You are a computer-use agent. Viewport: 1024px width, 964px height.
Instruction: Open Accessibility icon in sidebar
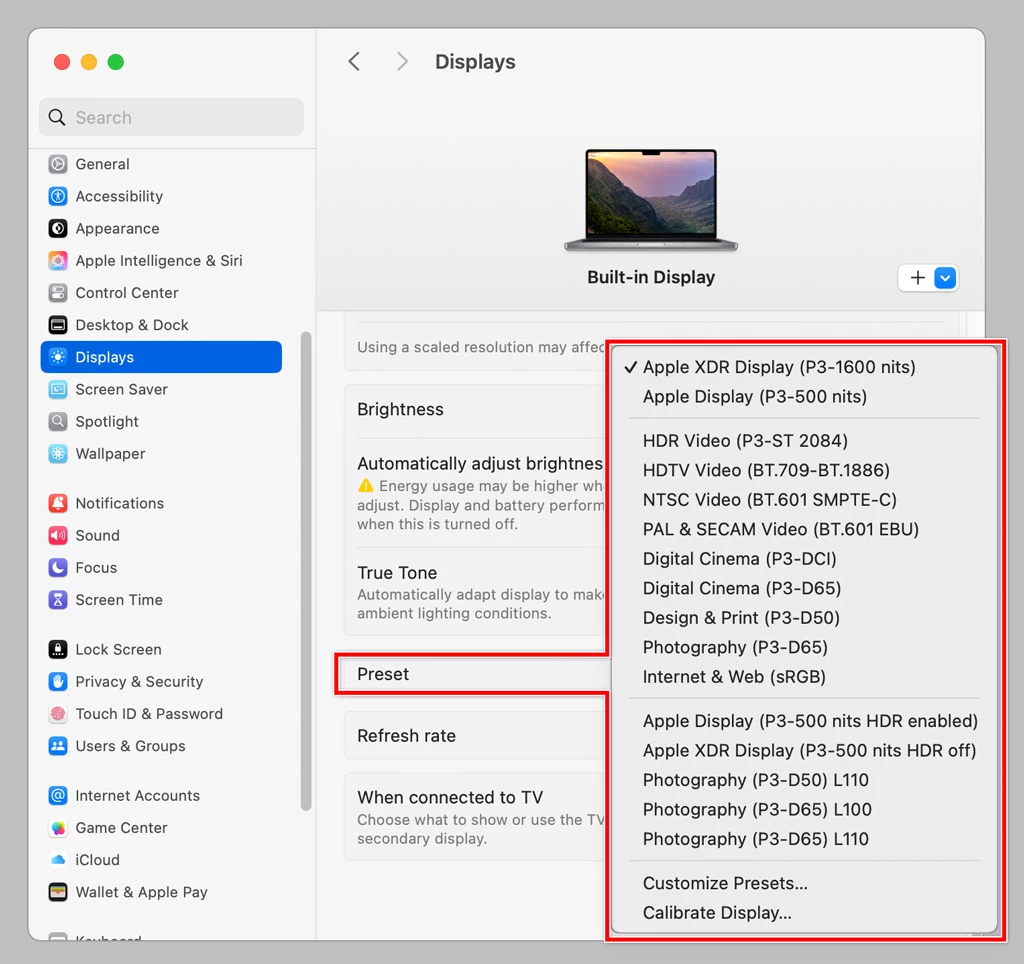pos(58,196)
